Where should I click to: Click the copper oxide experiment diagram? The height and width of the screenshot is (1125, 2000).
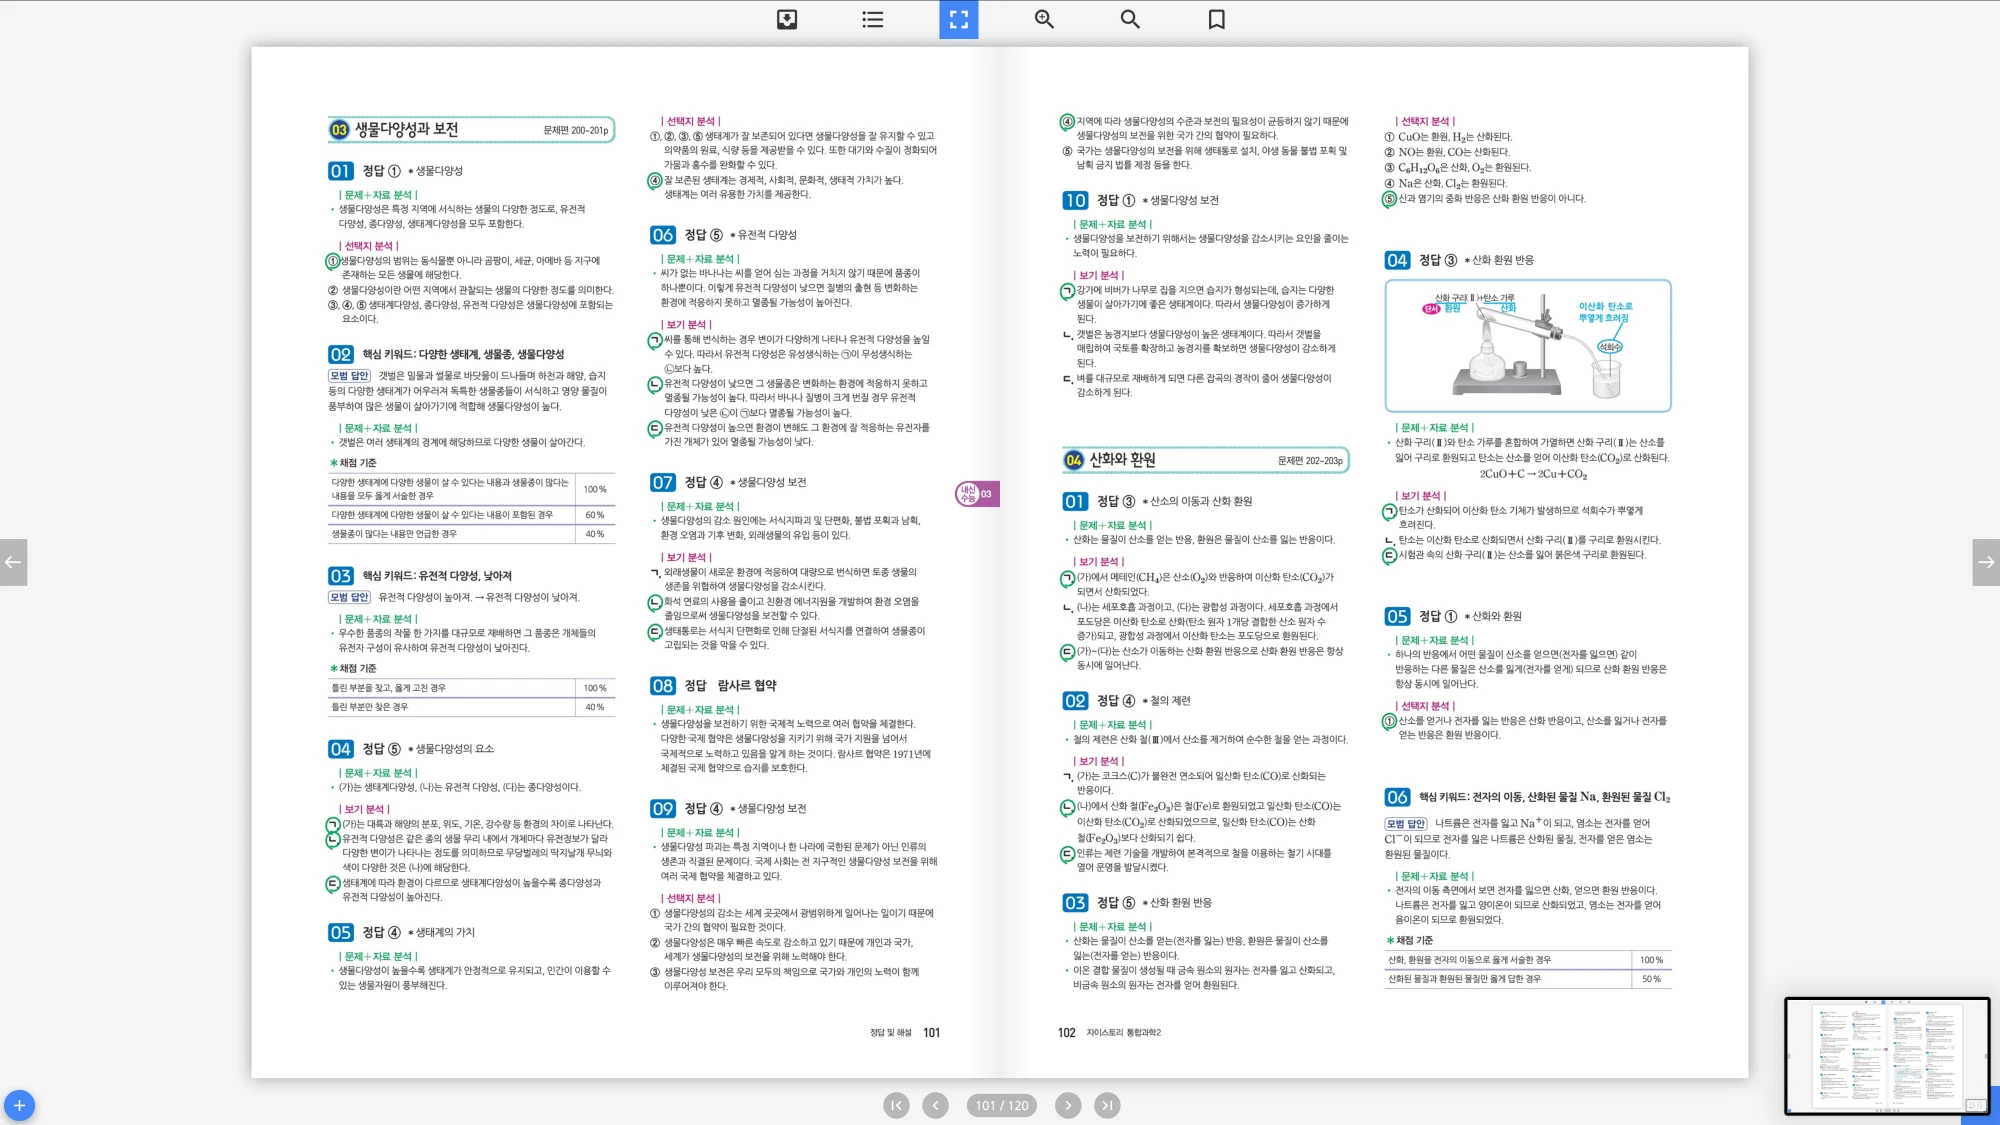pyautogui.click(x=1527, y=346)
